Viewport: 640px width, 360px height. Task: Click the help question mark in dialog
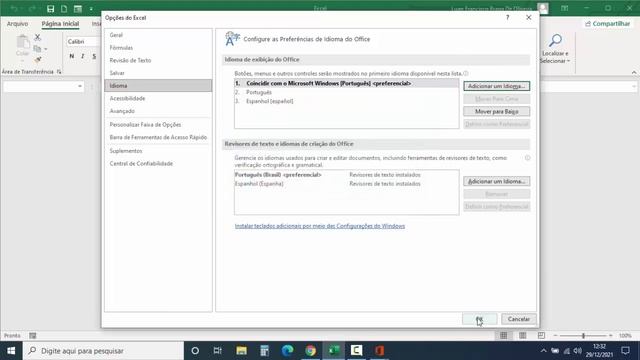coord(507,18)
